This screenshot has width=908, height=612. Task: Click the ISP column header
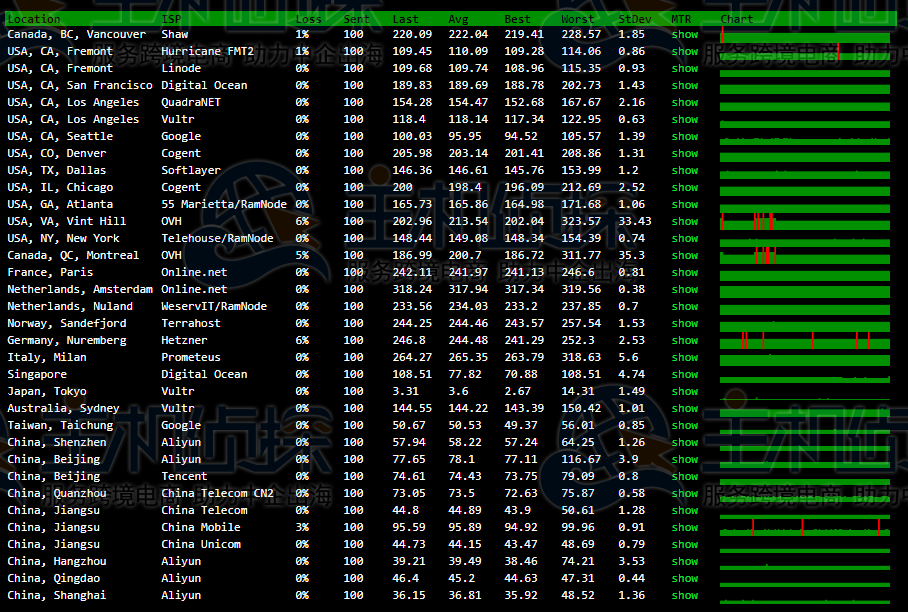click(x=171, y=19)
